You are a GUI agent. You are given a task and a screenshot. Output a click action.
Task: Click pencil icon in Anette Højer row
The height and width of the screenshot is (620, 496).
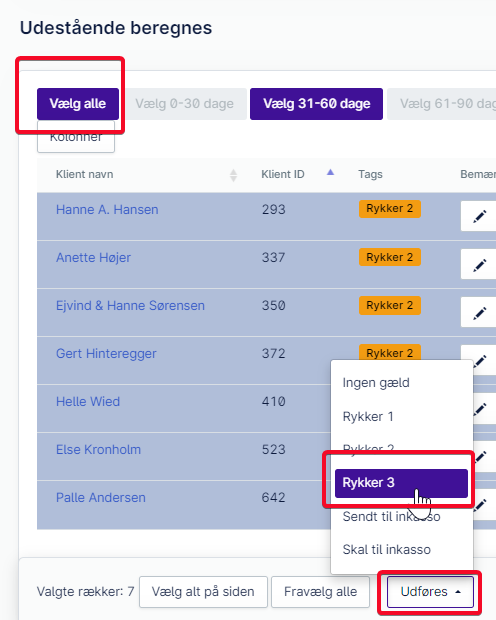[479, 264]
